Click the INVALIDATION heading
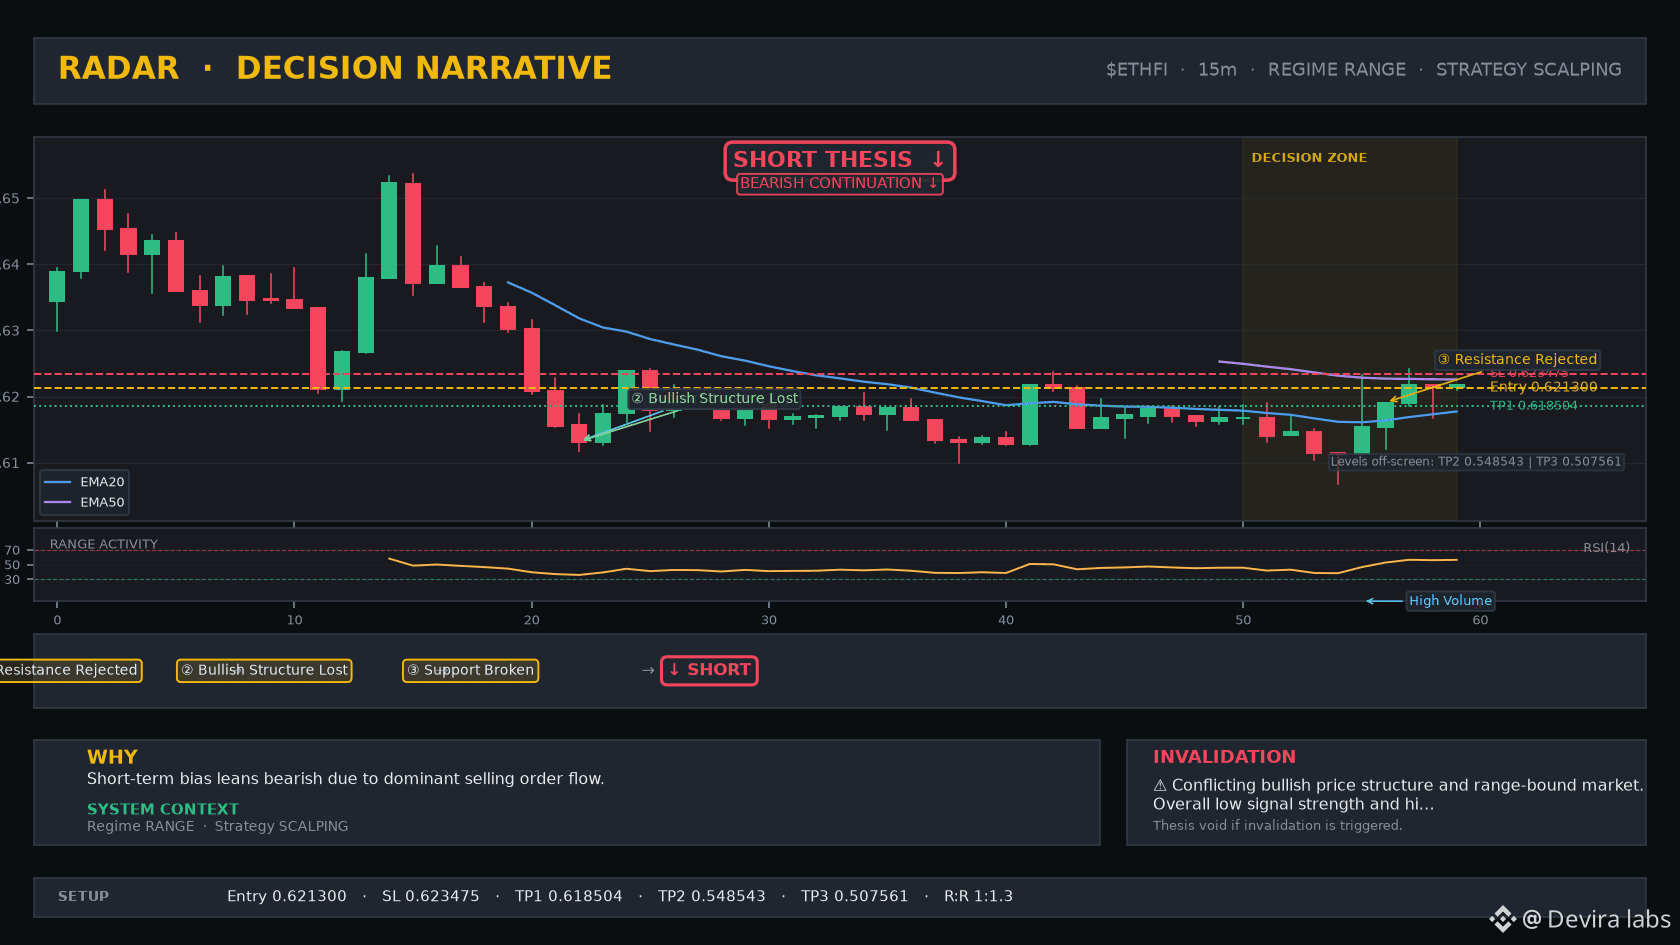Image resolution: width=1680 pixels, height=945 pixels. pos(1224,757)
